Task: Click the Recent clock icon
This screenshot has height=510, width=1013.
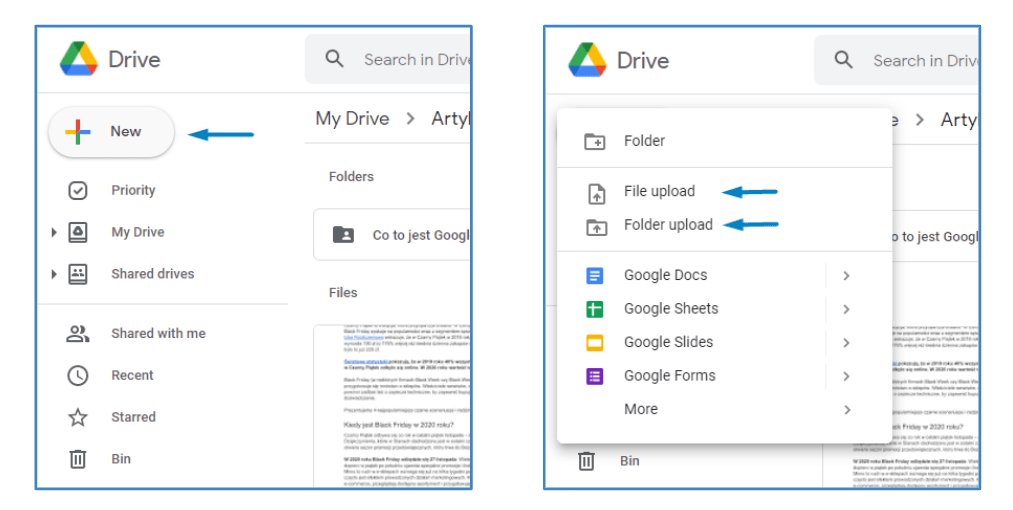Action: pos(78,376)
